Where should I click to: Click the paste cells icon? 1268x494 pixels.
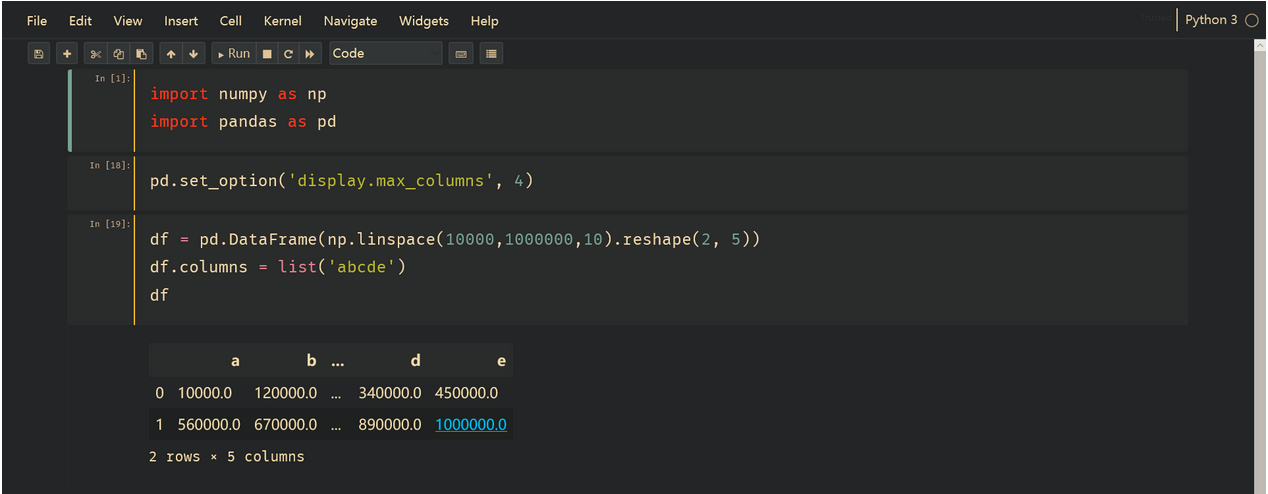[141, 54]
